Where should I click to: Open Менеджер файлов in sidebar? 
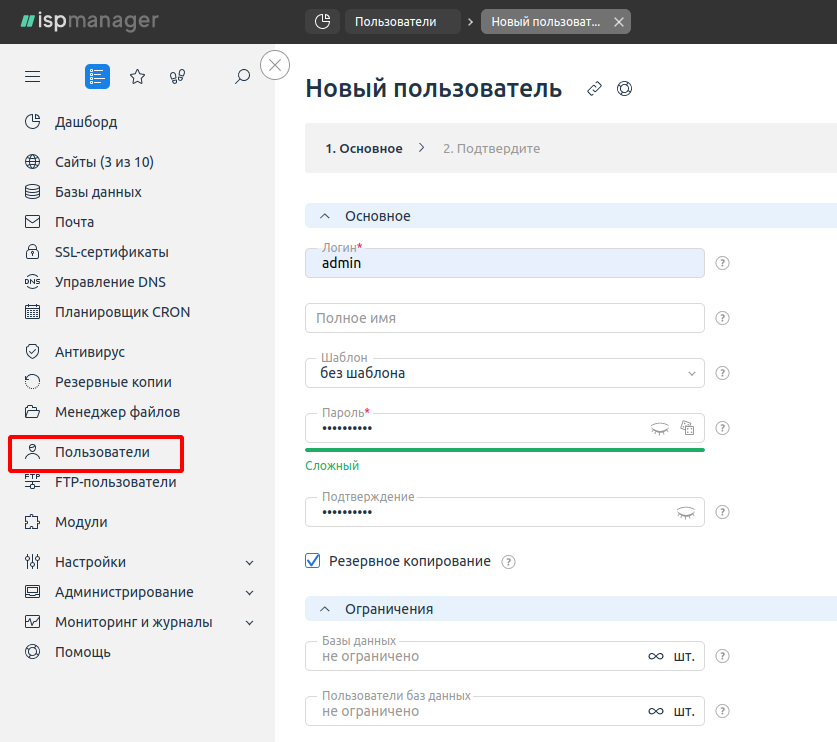click(117, 412)
